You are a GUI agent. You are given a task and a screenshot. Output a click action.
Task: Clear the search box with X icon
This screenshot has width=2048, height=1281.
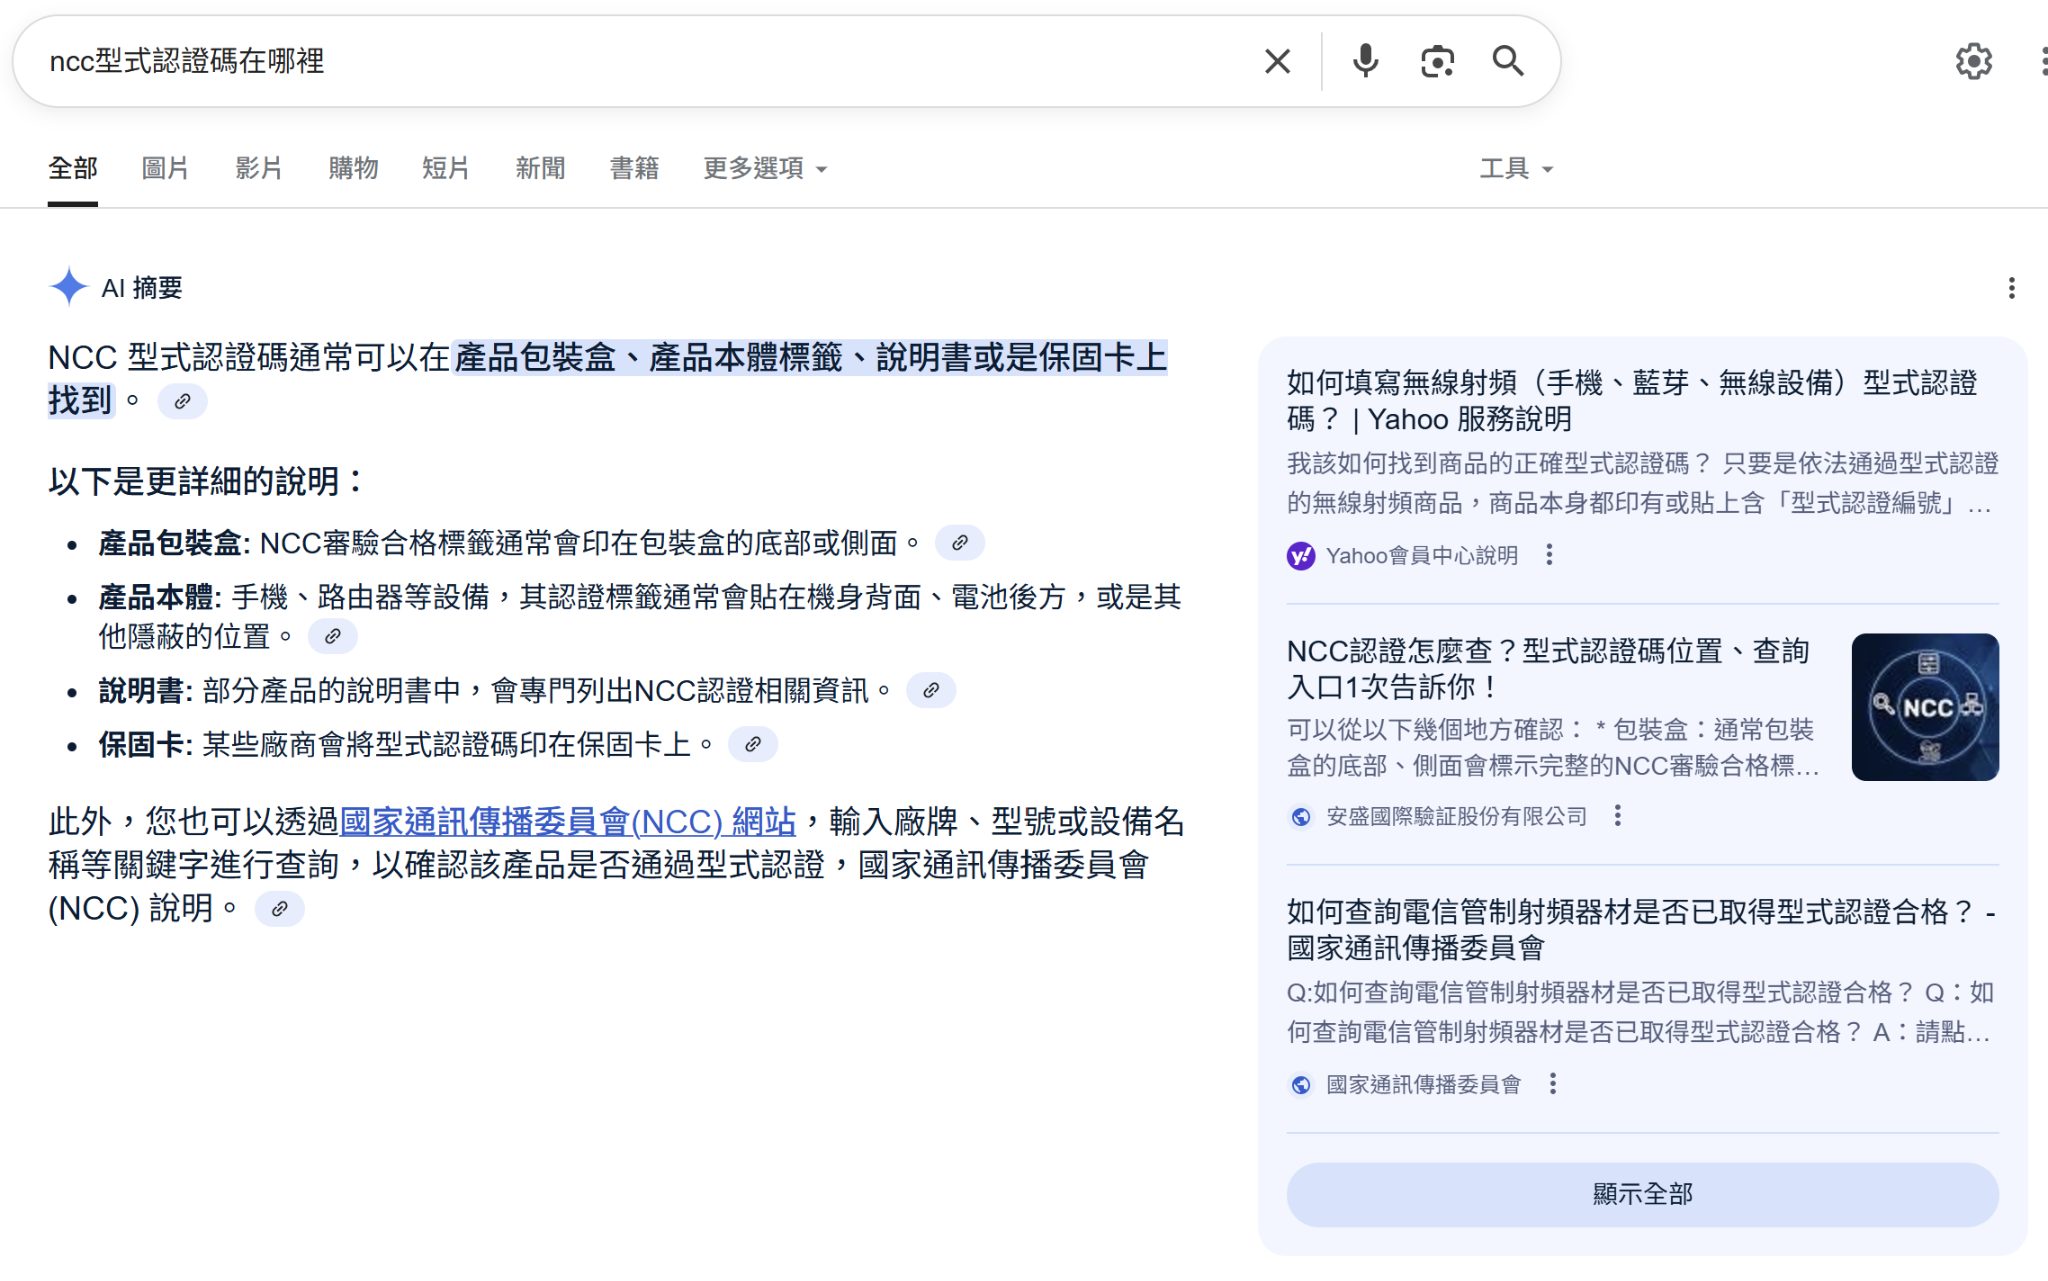click(x=1277, y=61)
